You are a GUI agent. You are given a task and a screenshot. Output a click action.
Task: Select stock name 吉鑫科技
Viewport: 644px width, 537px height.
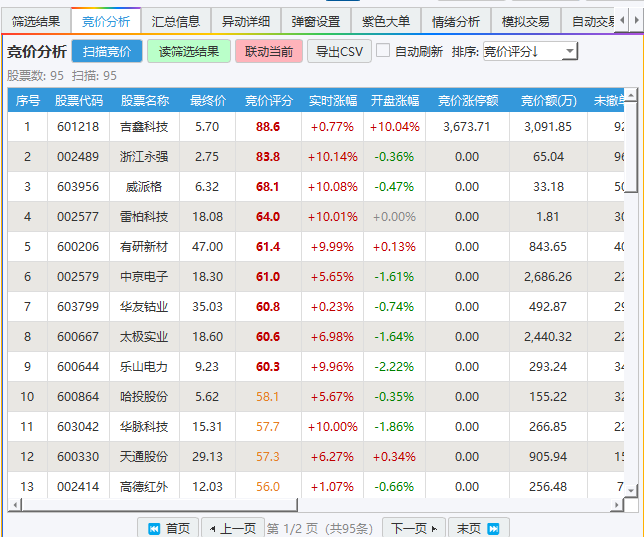point(144,127)
